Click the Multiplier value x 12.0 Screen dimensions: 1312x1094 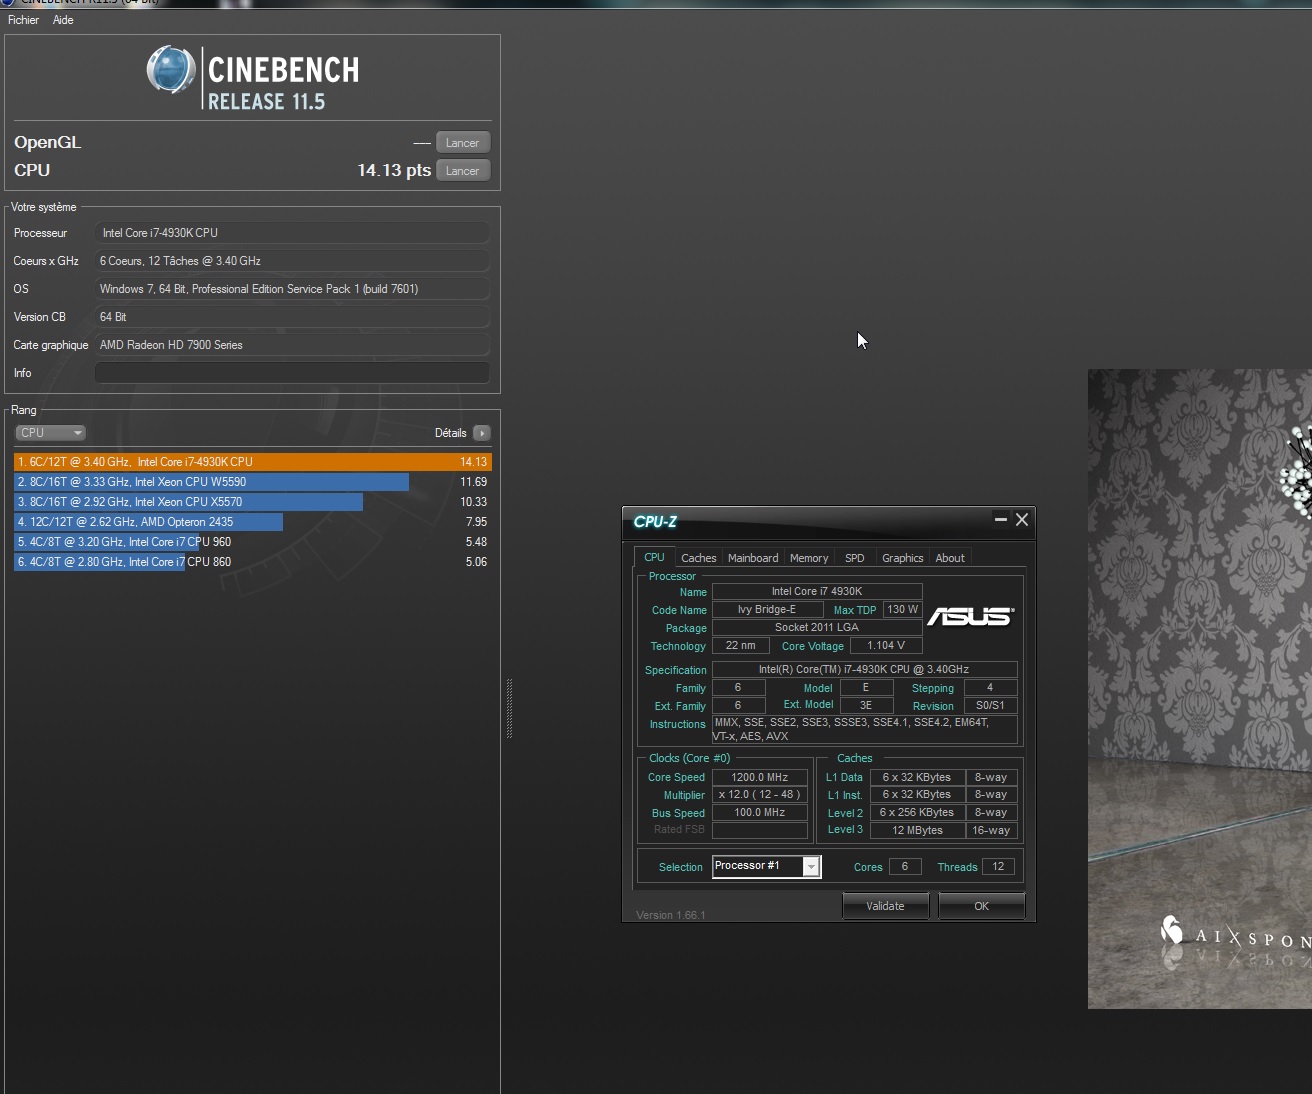click(x=760, y=795)
